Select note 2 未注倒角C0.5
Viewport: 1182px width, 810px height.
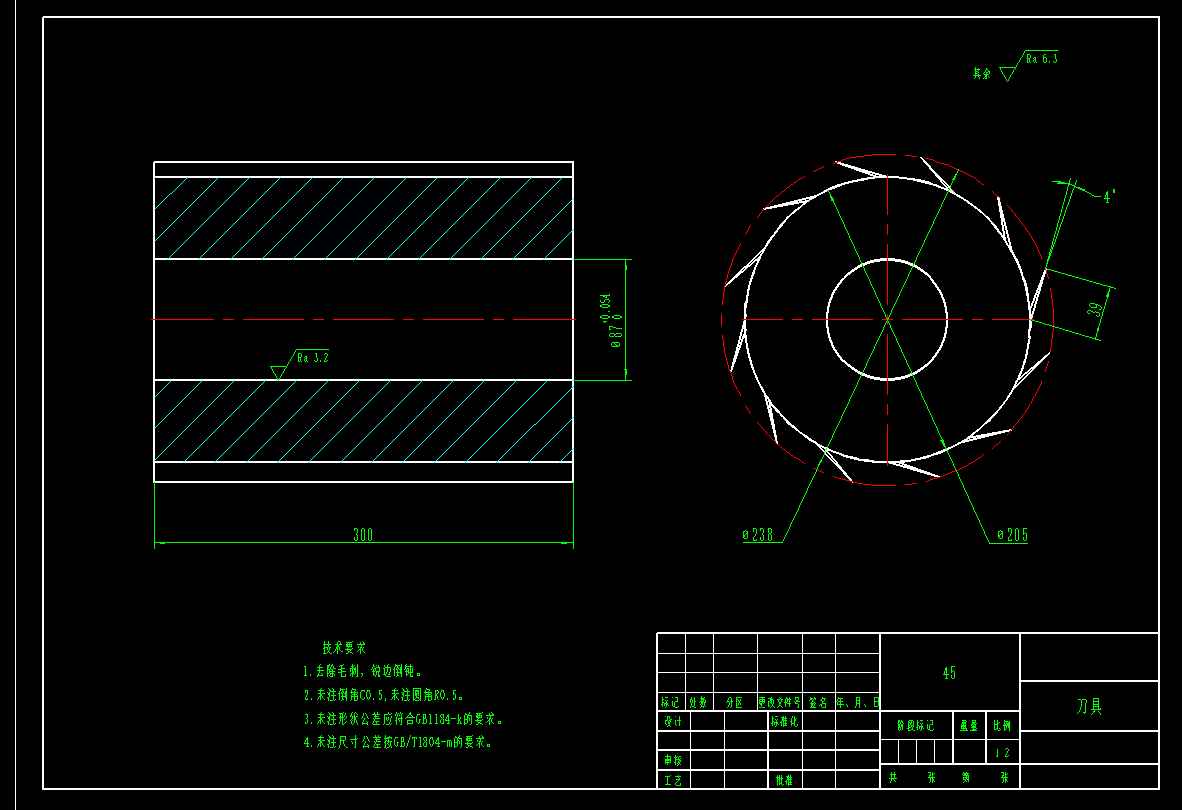click(384, 695)
